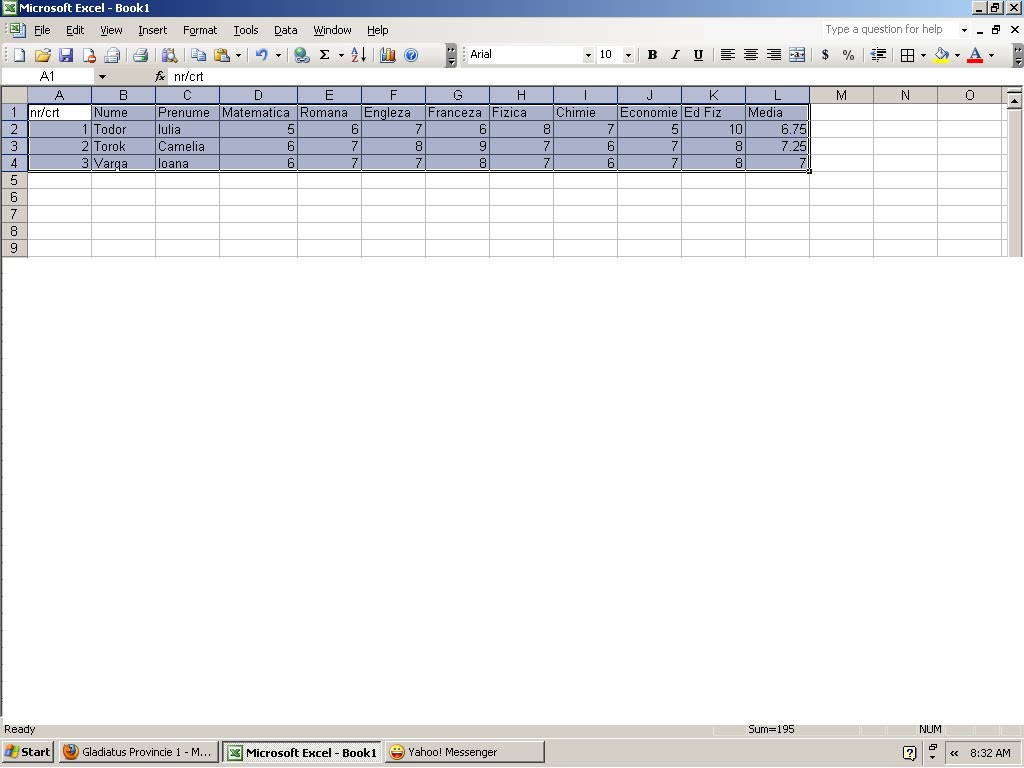Save the workbook with the floppy icon
The image size is (1024, 768).
pyautogui.click(x=66, y=55)
